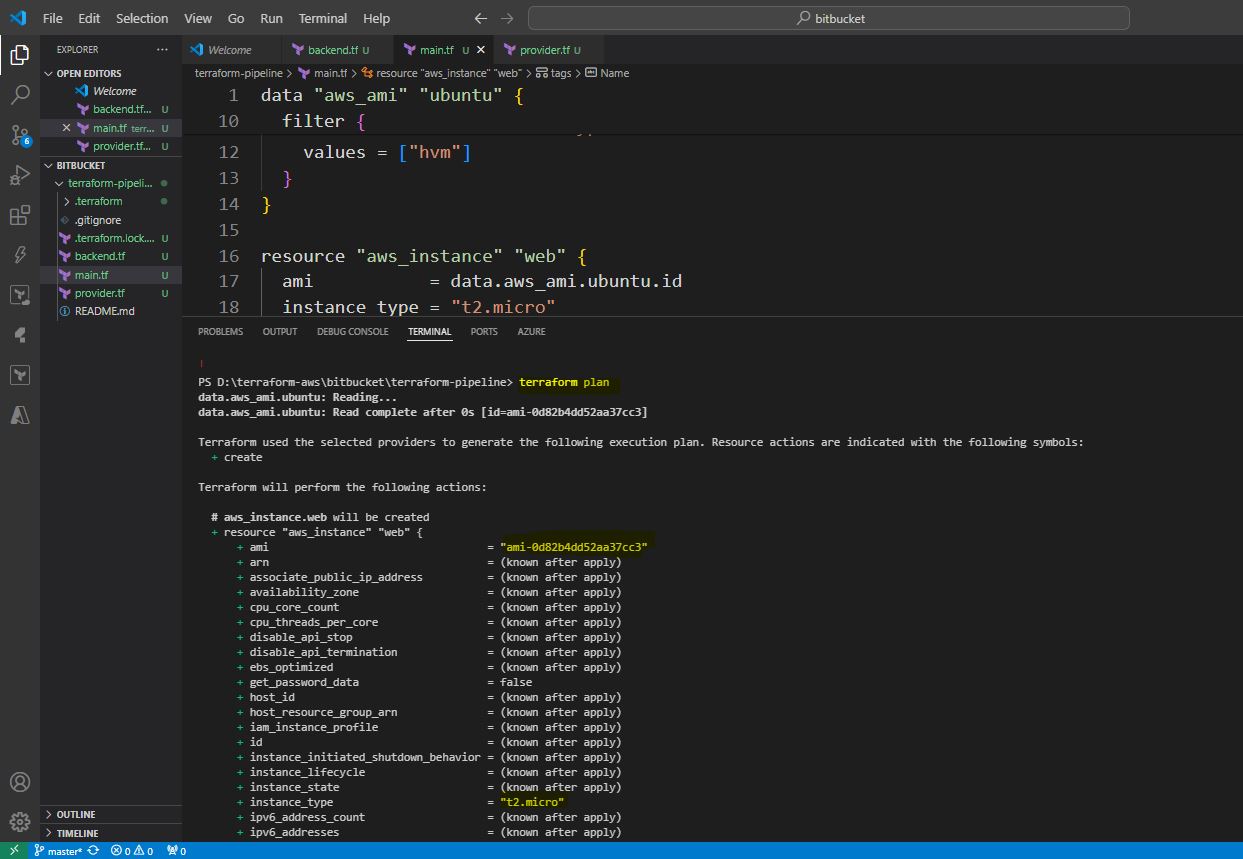Image resolution: width=1243 pixels, height=859 pixels.
Task: Close the main.tf editor tab
Action: (x=481, y=49)
